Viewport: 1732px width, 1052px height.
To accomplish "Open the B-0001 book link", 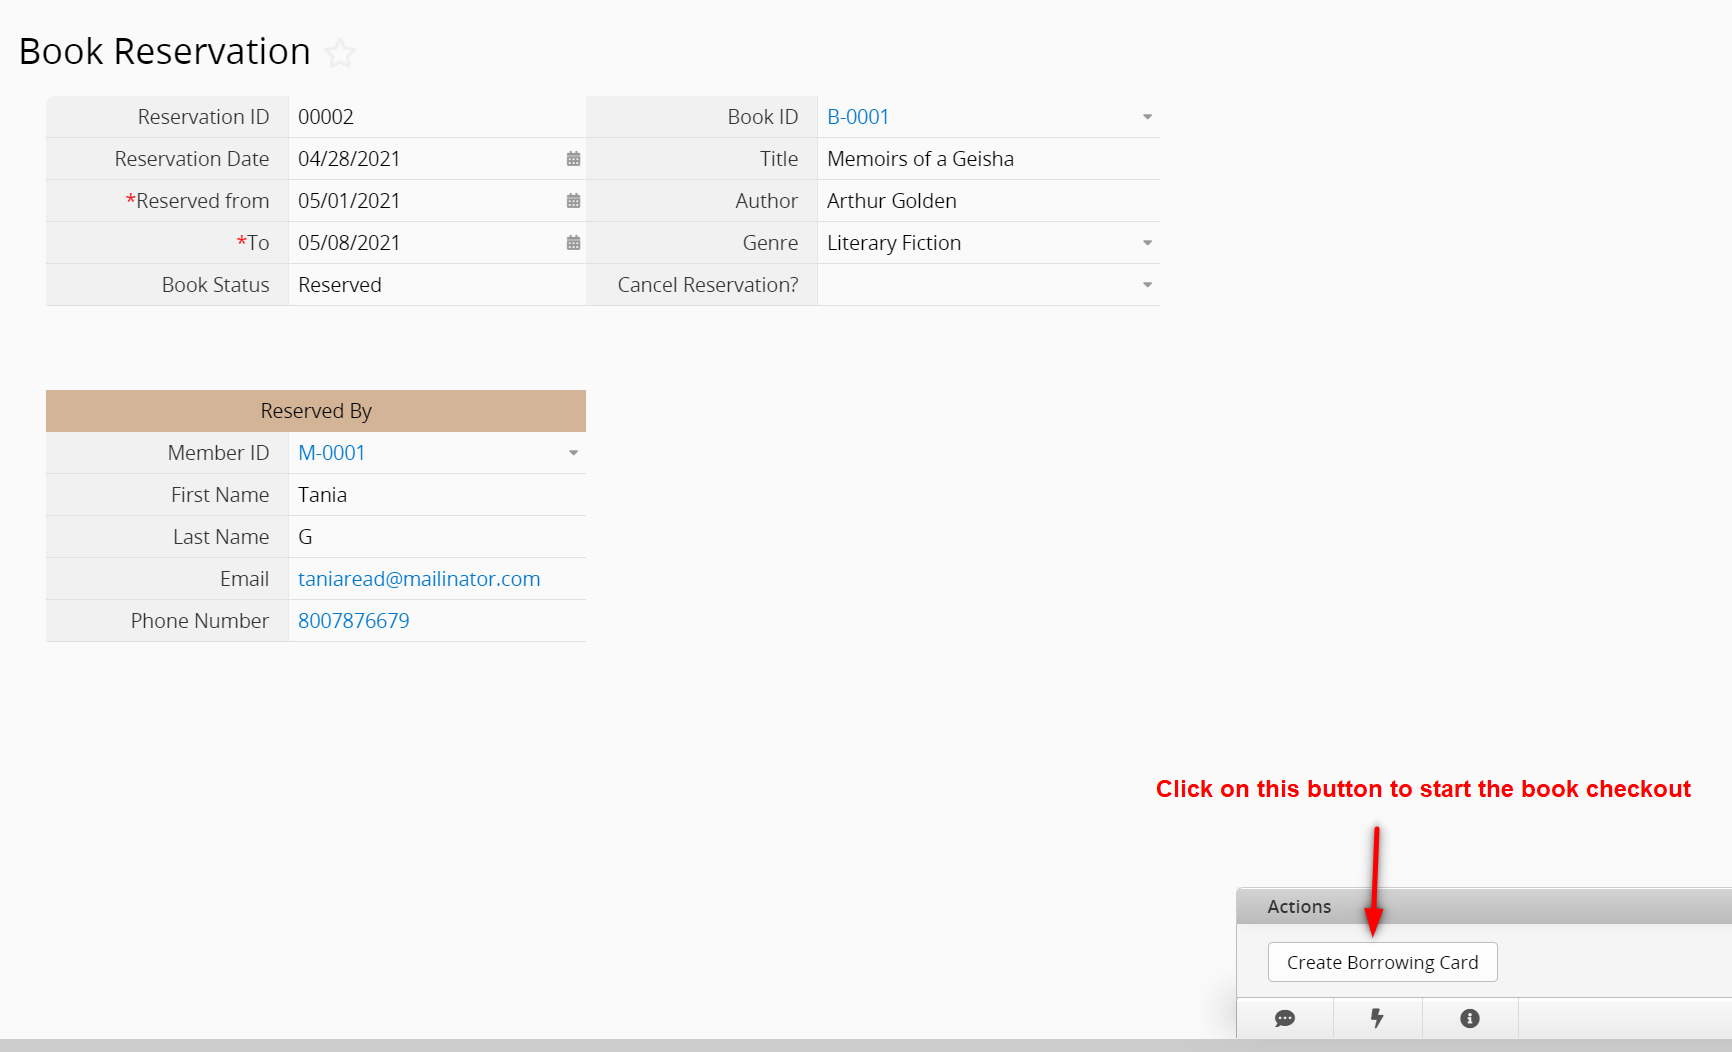I will pos(858,117).
